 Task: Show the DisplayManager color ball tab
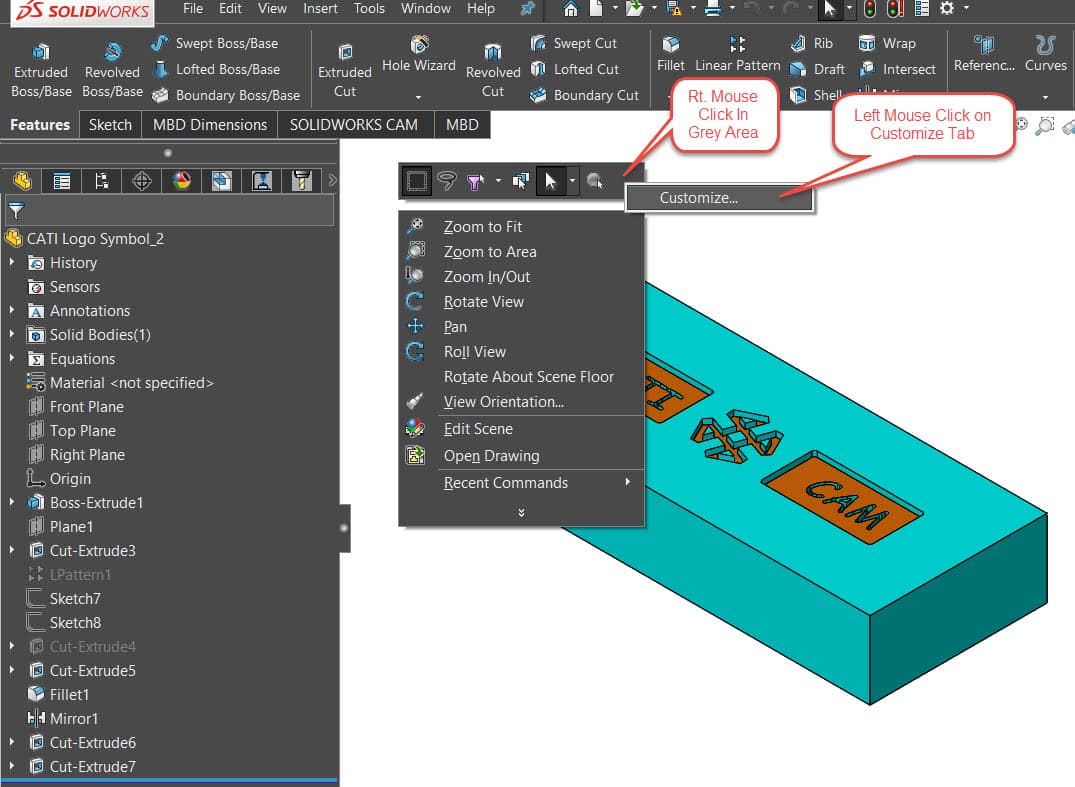click(x=182, y=181)
